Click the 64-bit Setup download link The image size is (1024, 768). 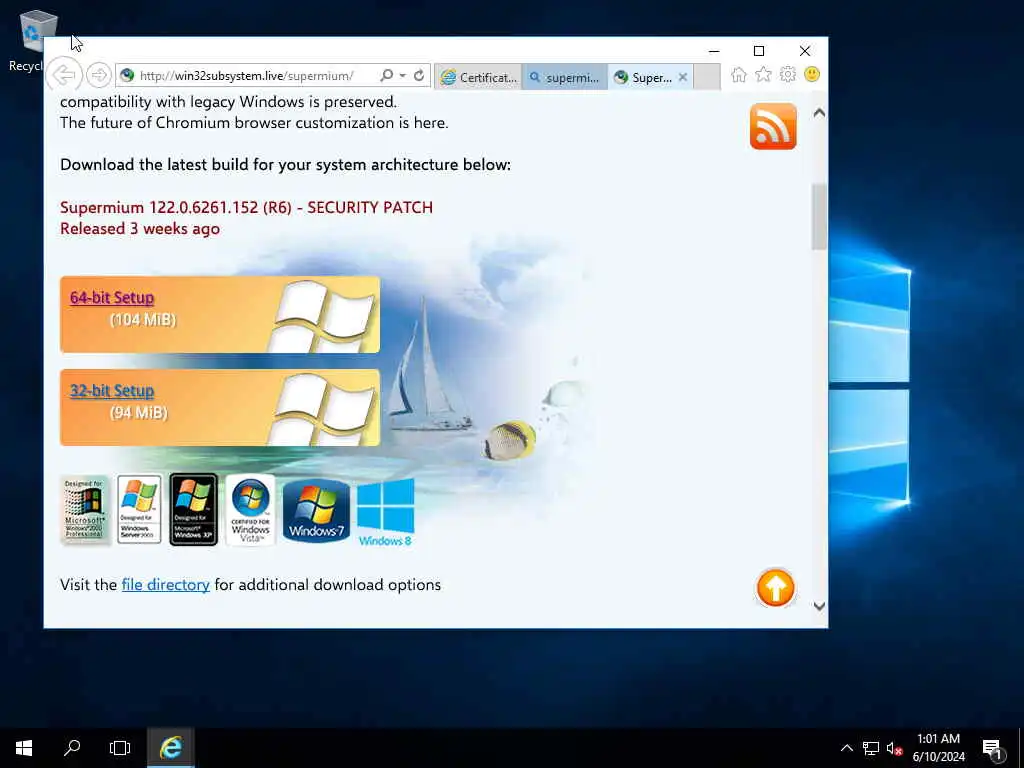click(x=112, y=297)
